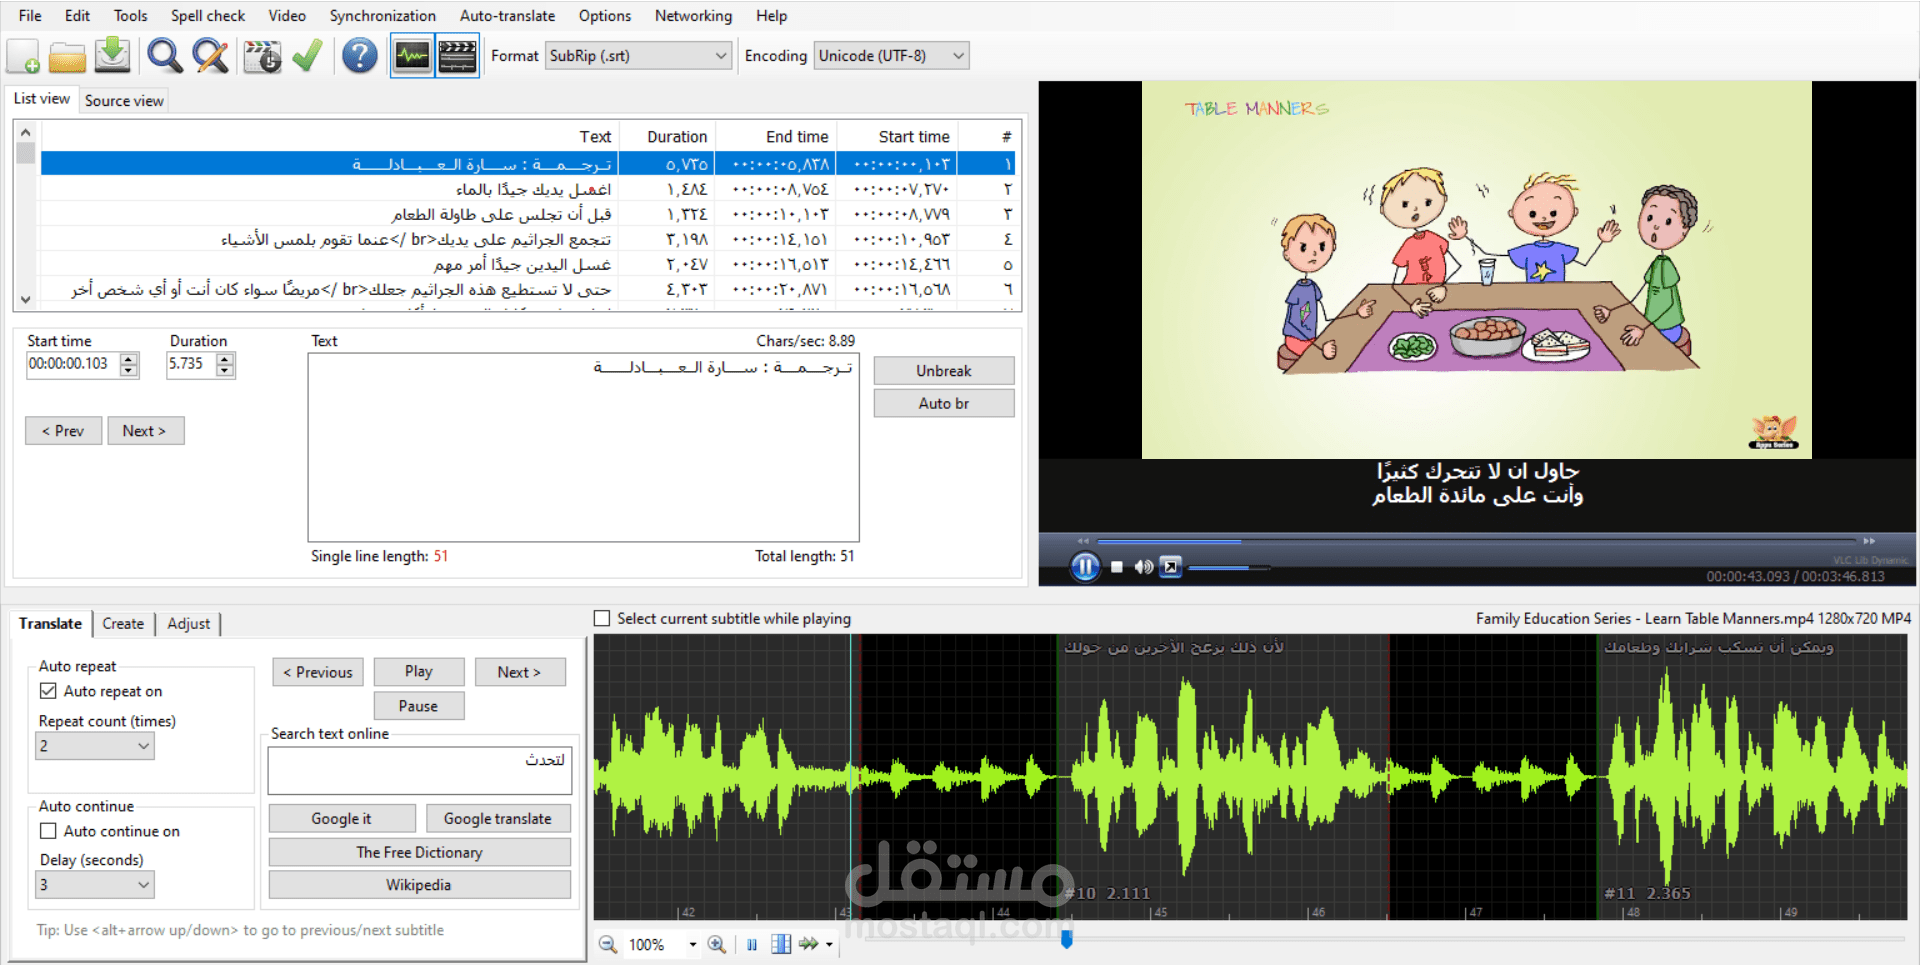
Task: Adjust the video player volume slider
Action: point(1230,568)
